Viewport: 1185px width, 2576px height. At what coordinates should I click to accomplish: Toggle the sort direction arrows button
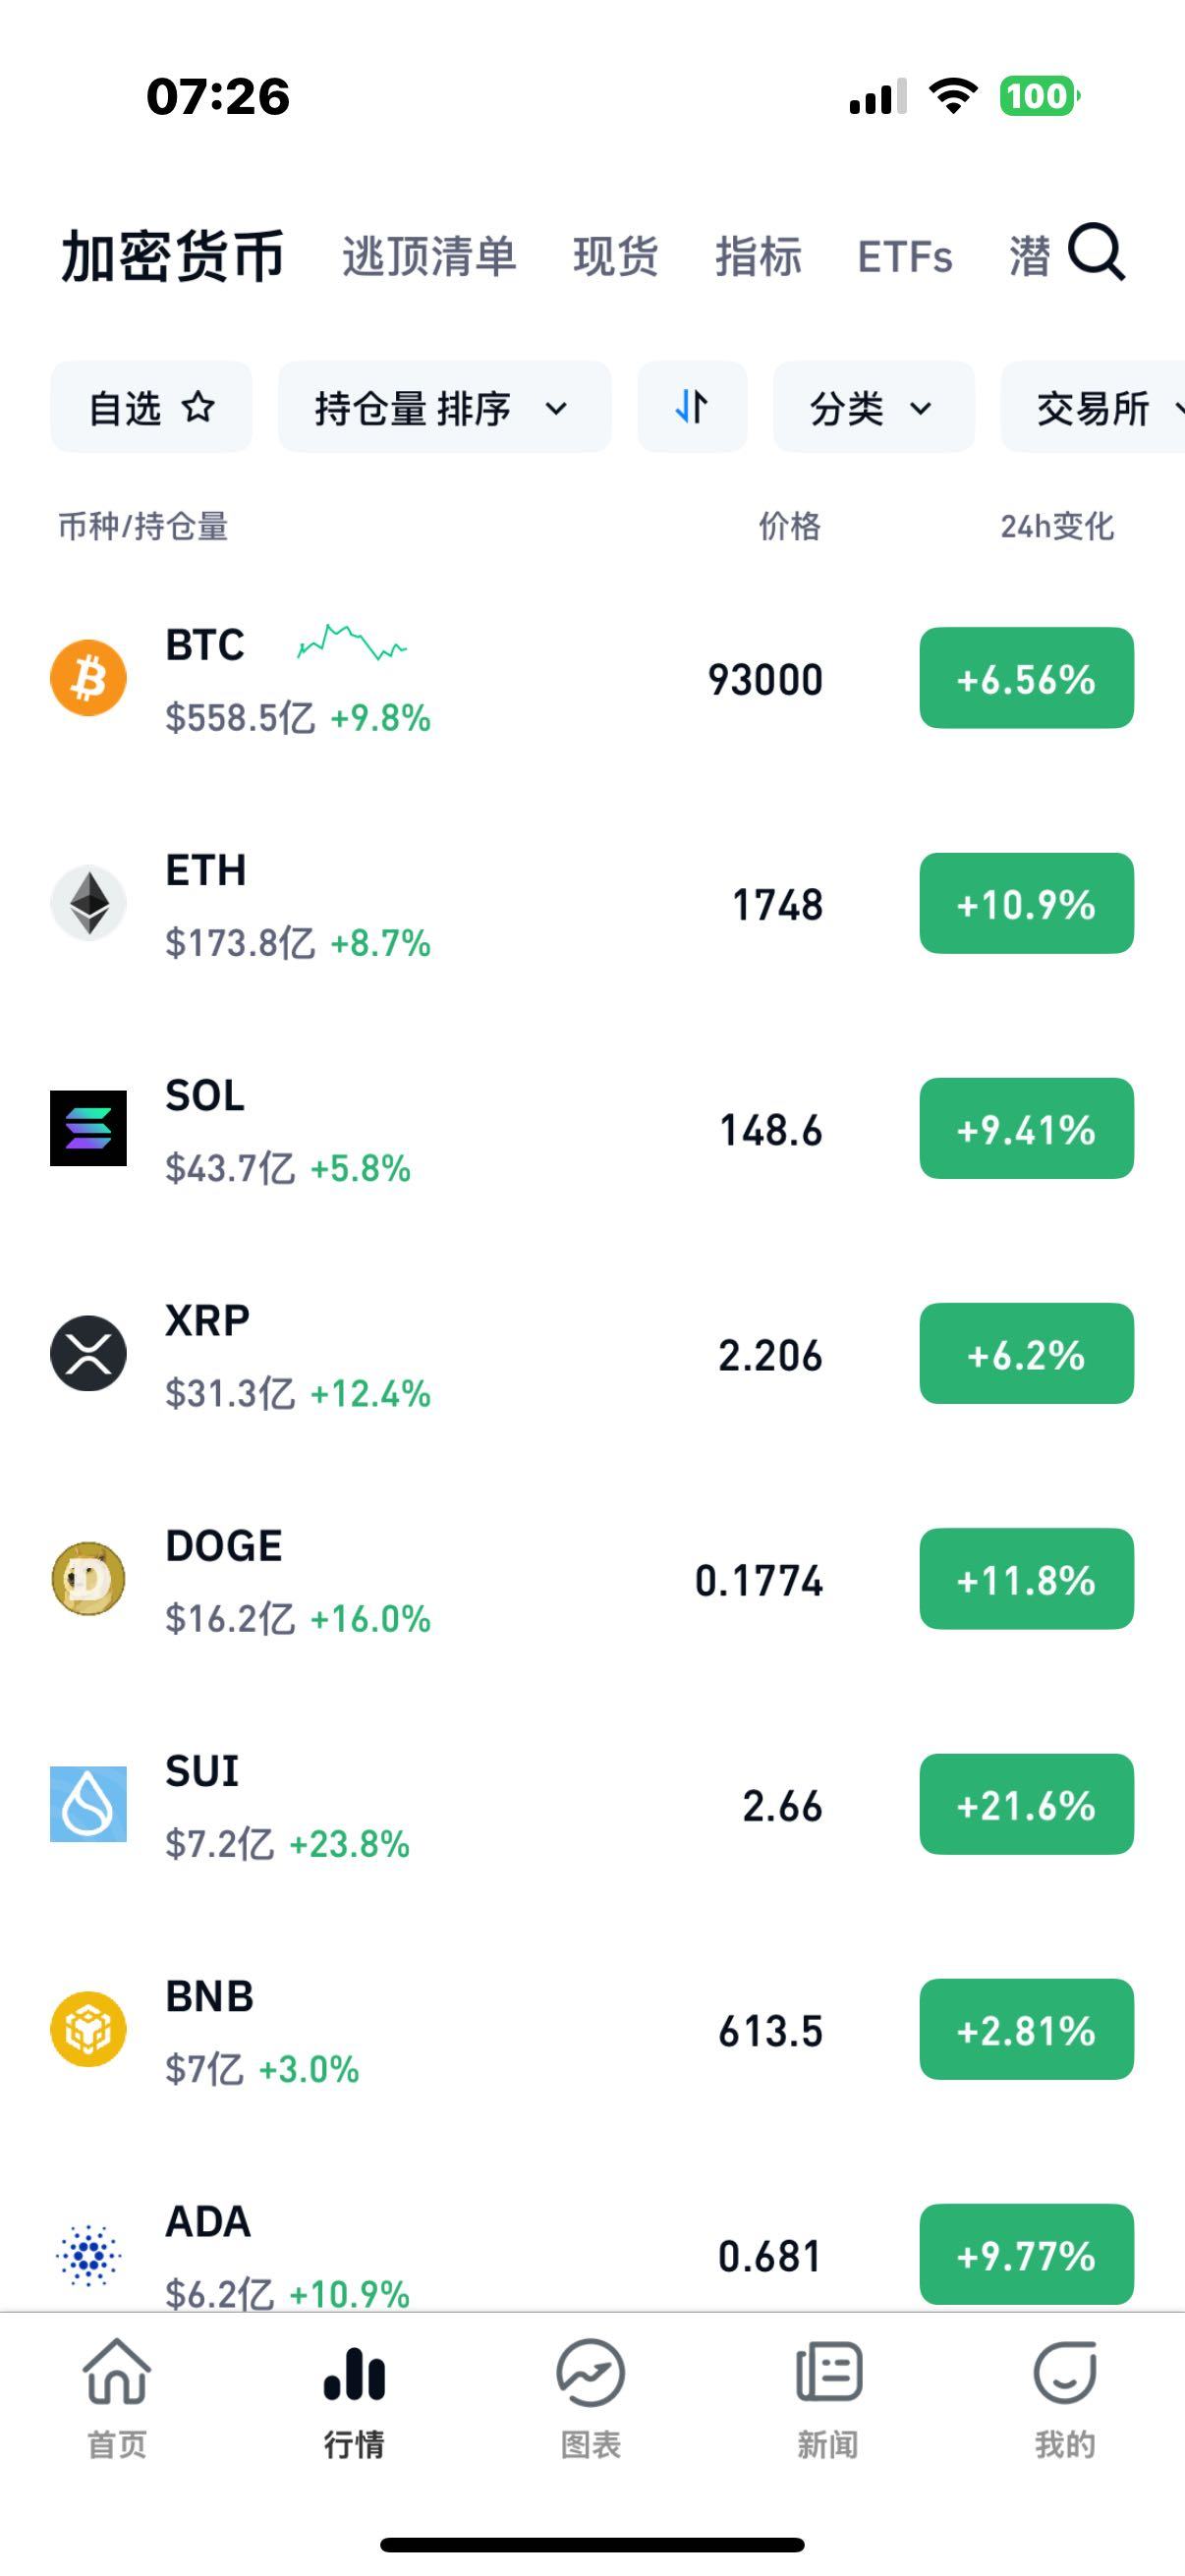tap(692, 407)
